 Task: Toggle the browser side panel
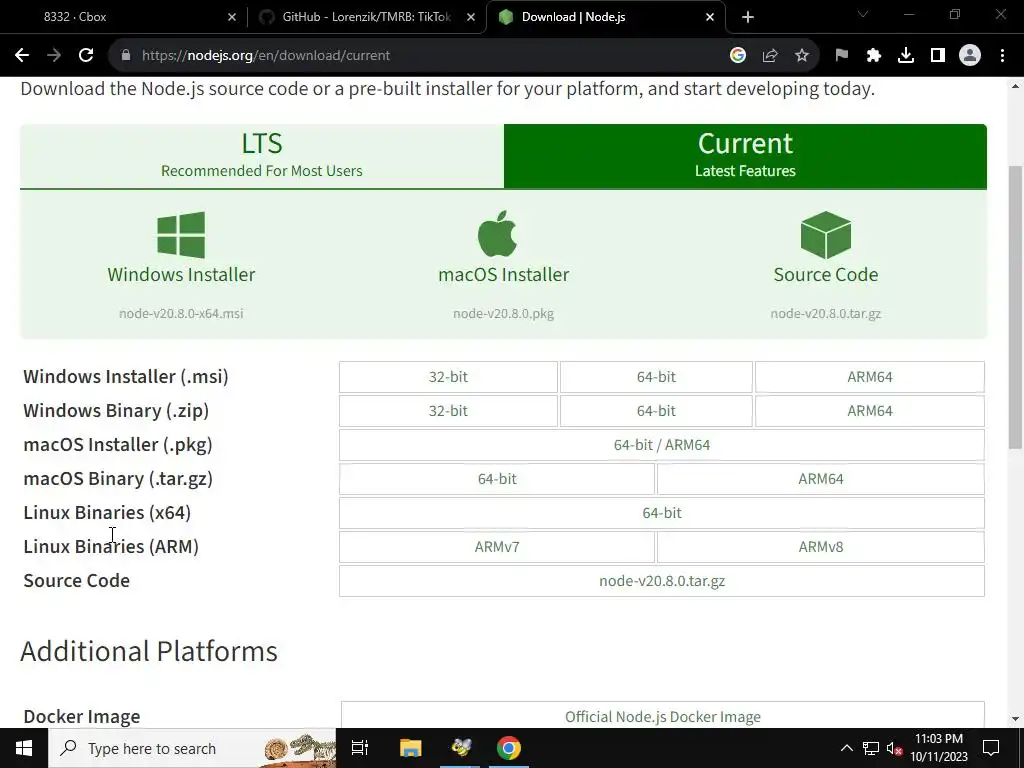click(938, 56)
